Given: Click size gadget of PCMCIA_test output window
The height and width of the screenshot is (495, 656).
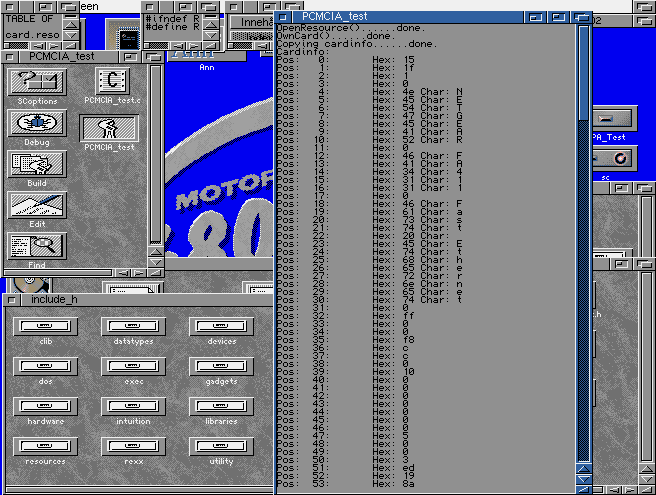Looking at the screenshot, I should click(x=584, y=489).
